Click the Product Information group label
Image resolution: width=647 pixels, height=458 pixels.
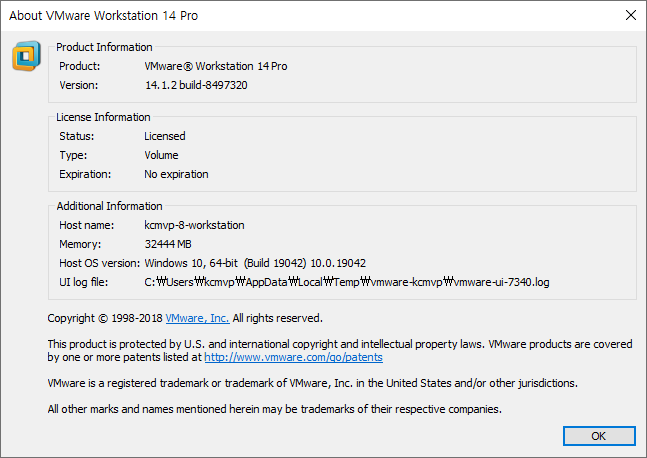tap(104, 47)
